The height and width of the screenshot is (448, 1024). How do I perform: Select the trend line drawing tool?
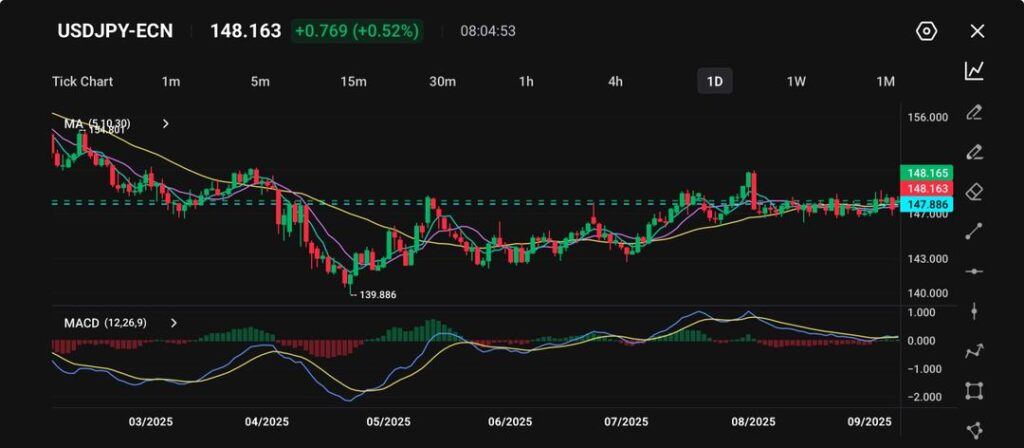coord(974,231)
